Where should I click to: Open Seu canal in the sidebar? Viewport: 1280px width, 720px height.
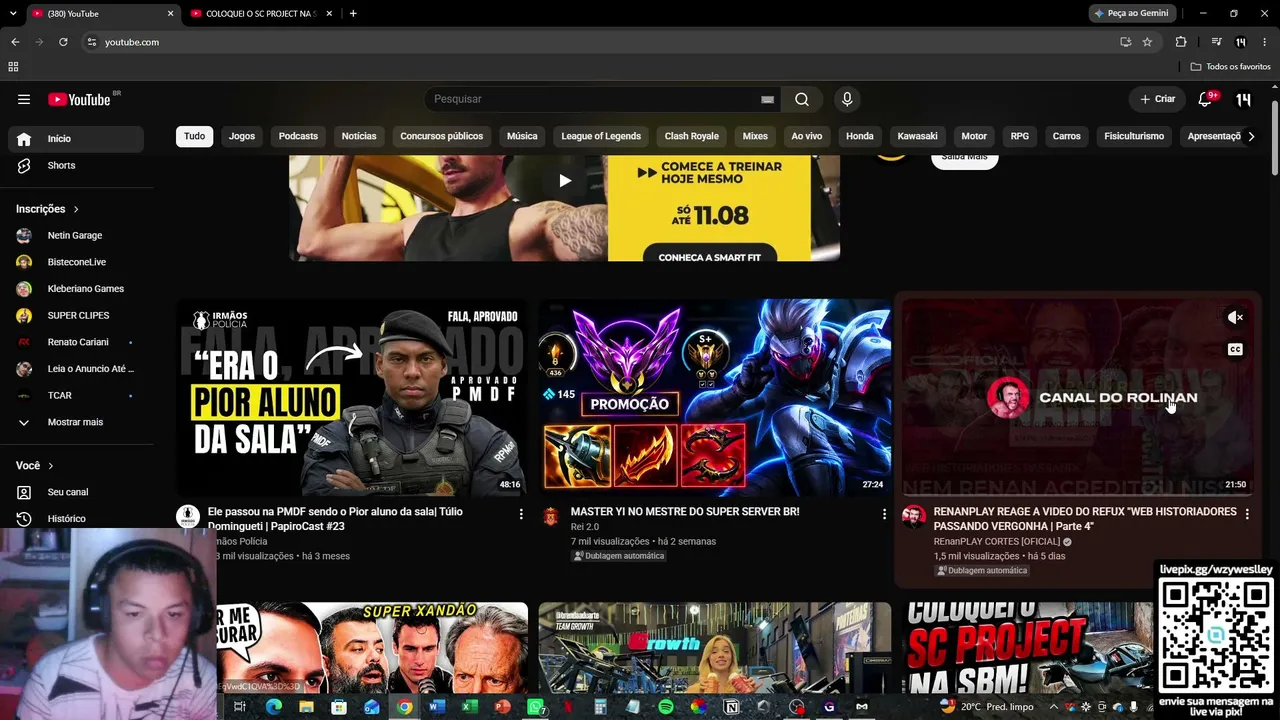point(76,492)
